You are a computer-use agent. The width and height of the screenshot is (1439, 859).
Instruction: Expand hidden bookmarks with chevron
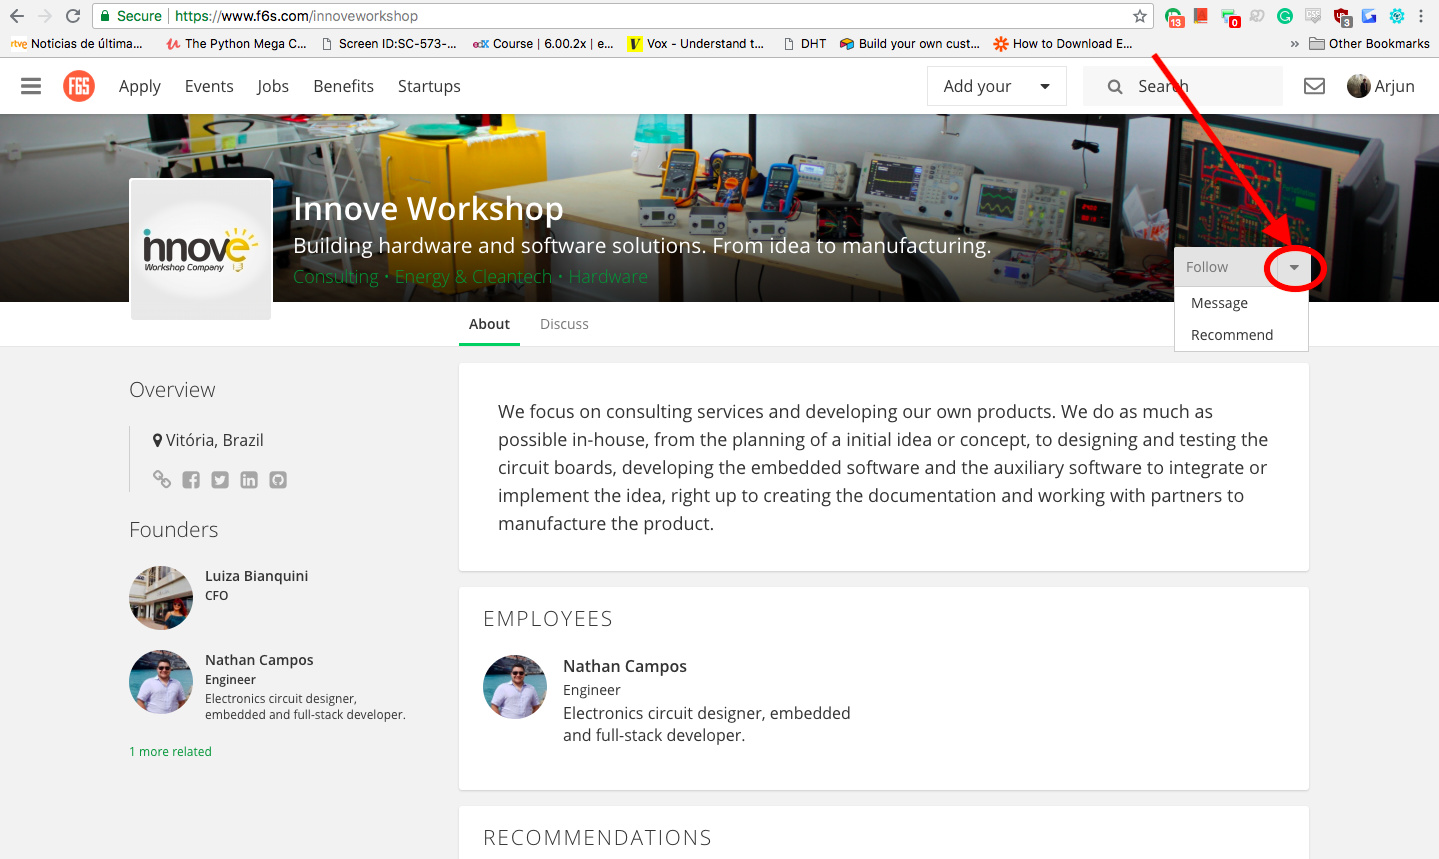(1294, 44)
